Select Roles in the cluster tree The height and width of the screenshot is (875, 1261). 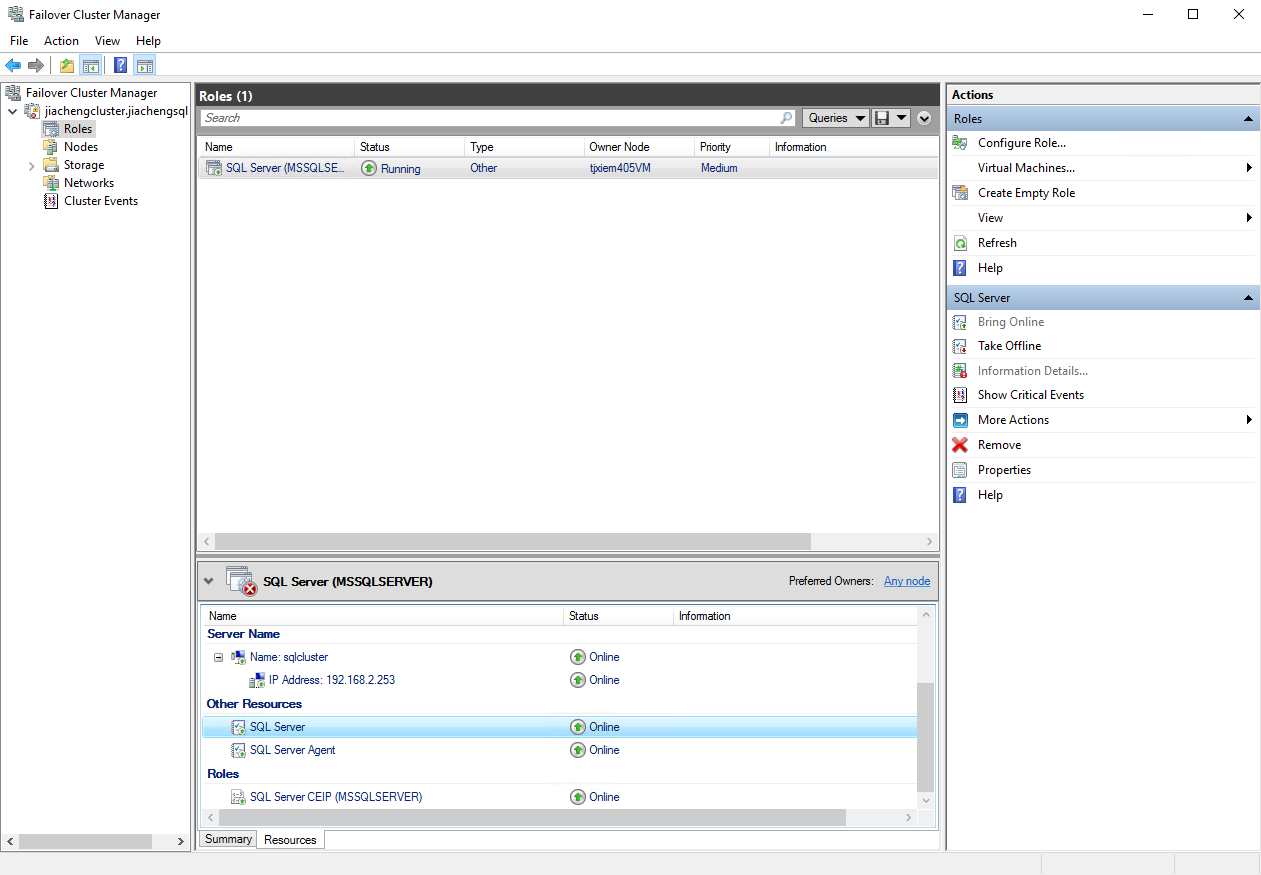(x=78, y=129)
